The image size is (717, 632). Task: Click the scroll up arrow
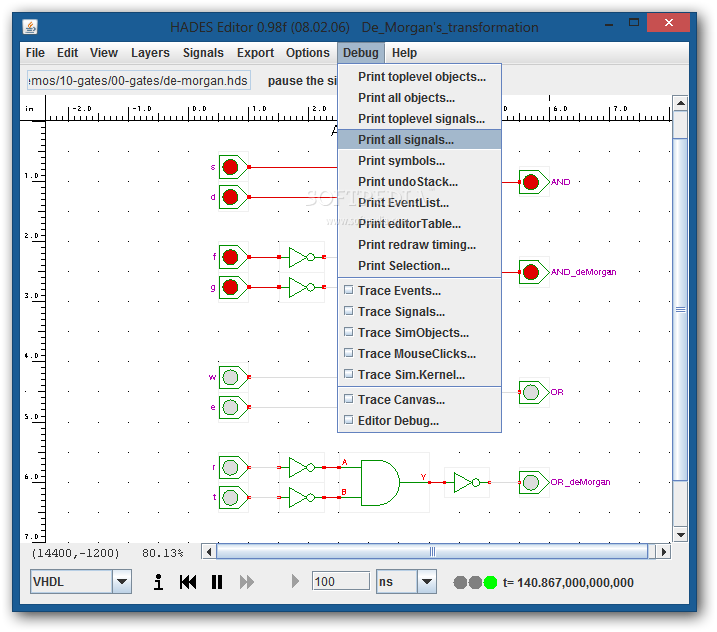[680, 103]
